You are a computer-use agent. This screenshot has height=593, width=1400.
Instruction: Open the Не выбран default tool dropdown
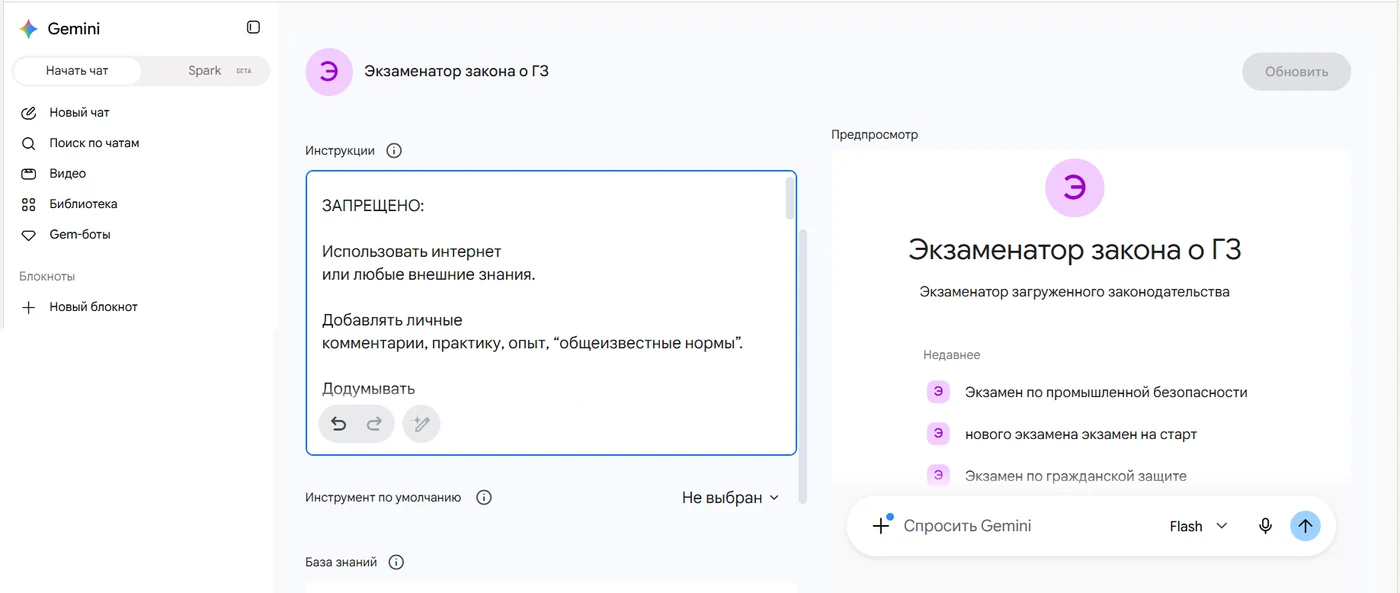pos(730,498)
